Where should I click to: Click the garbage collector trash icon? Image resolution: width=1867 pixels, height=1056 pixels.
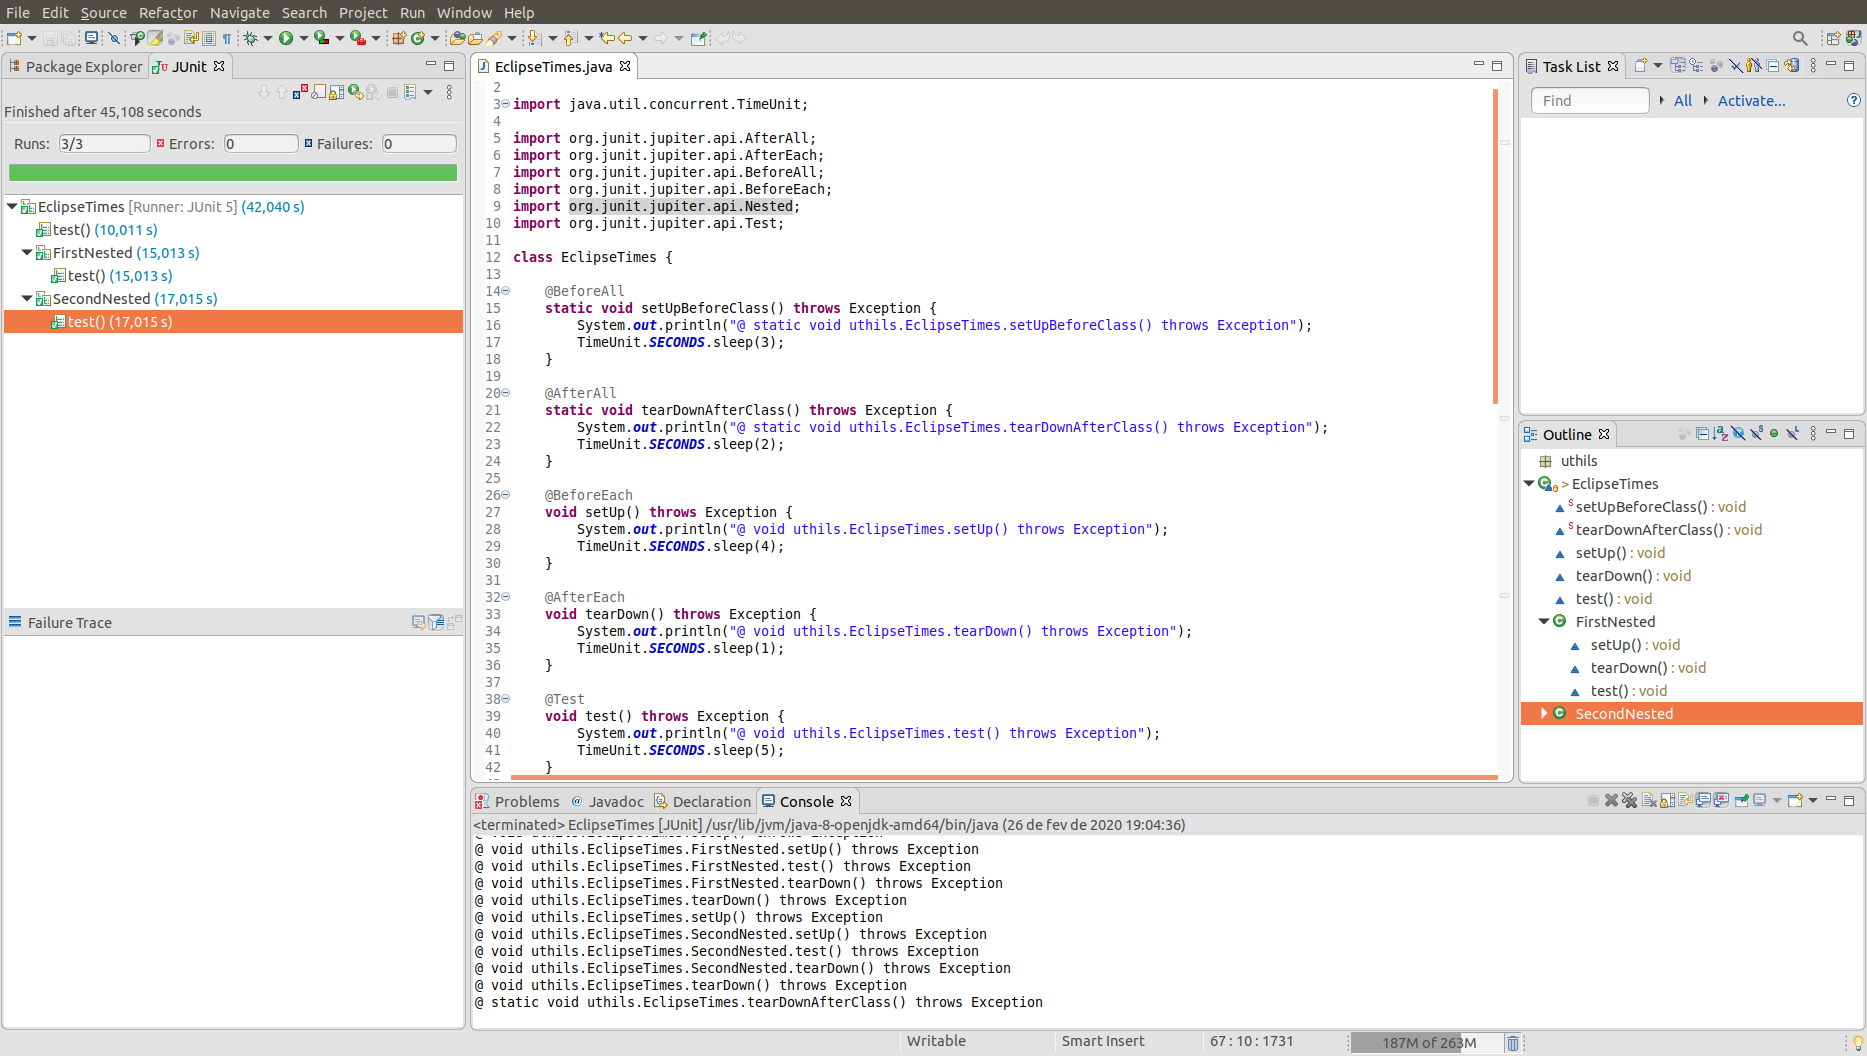pyautogui.click(x=1513, y=1043)
